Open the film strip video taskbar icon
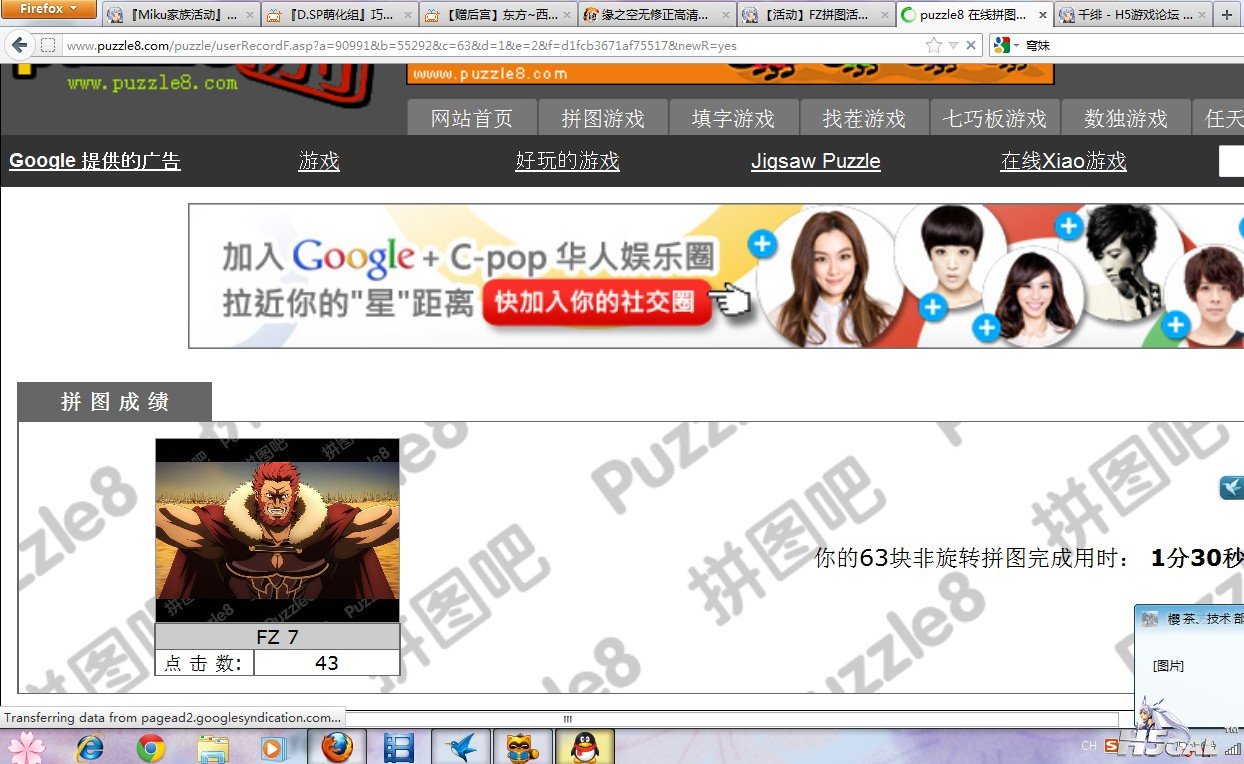The image size is (1244, 764). point(399,747)
